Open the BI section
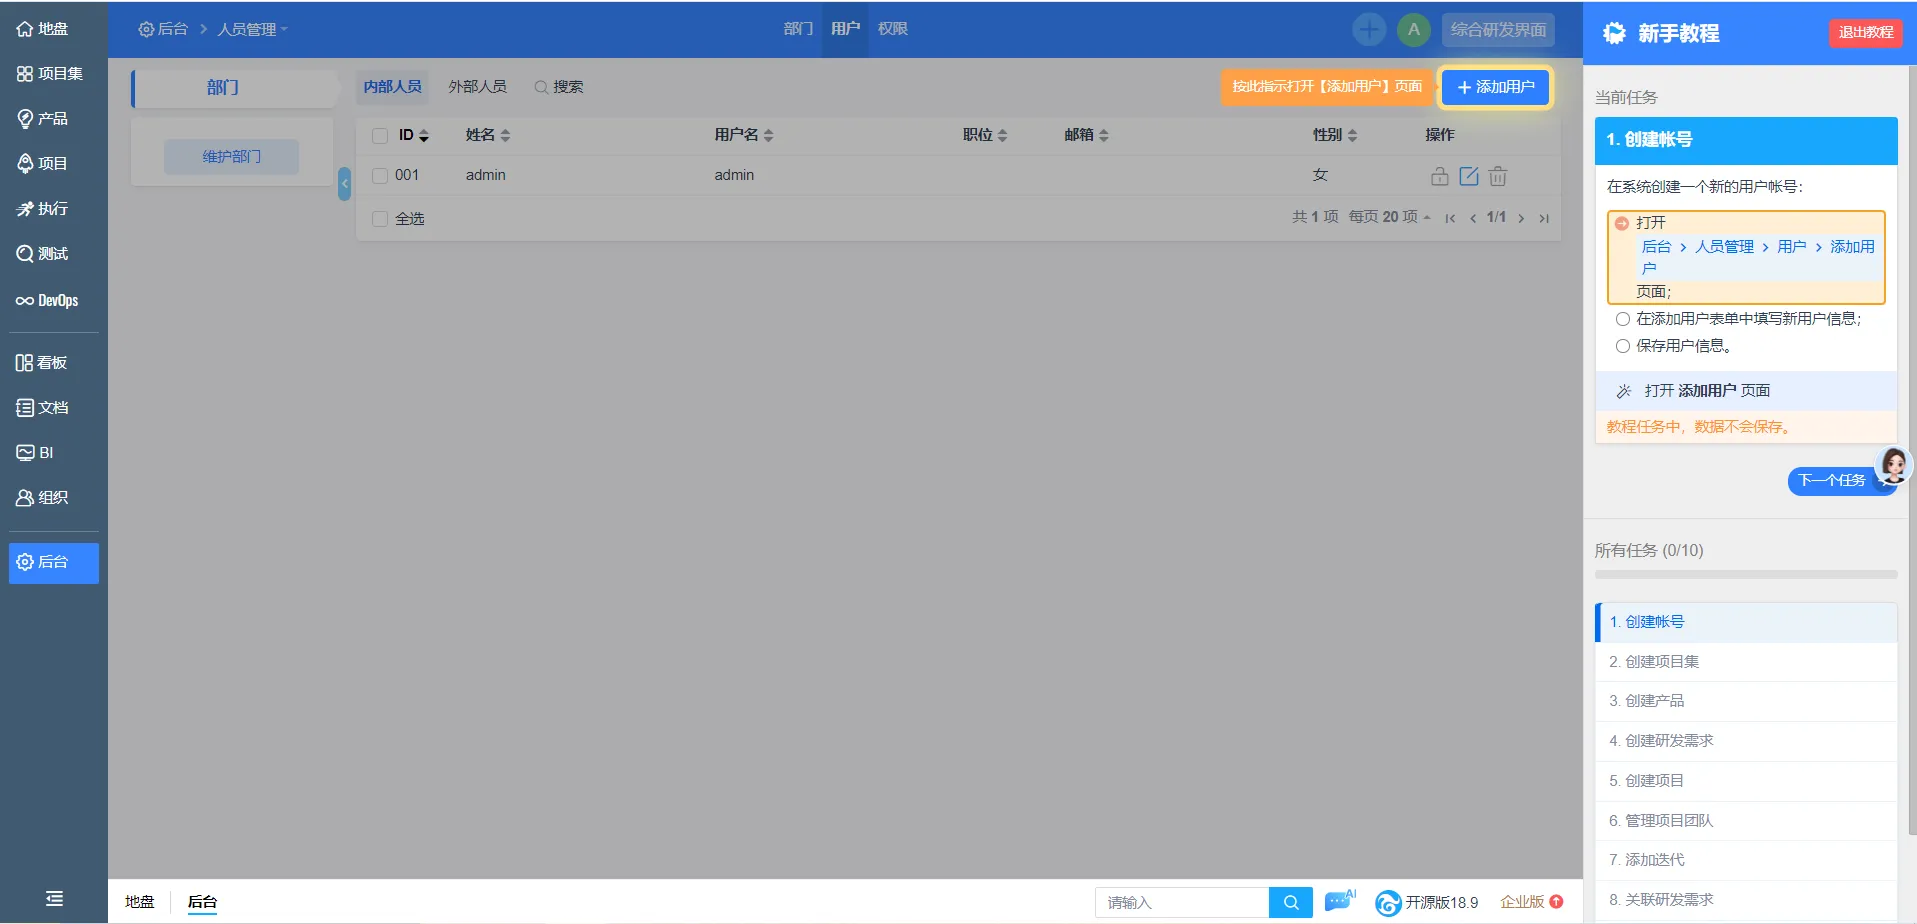The width and height of the screenshot is (1917, 924). (35, 453)
